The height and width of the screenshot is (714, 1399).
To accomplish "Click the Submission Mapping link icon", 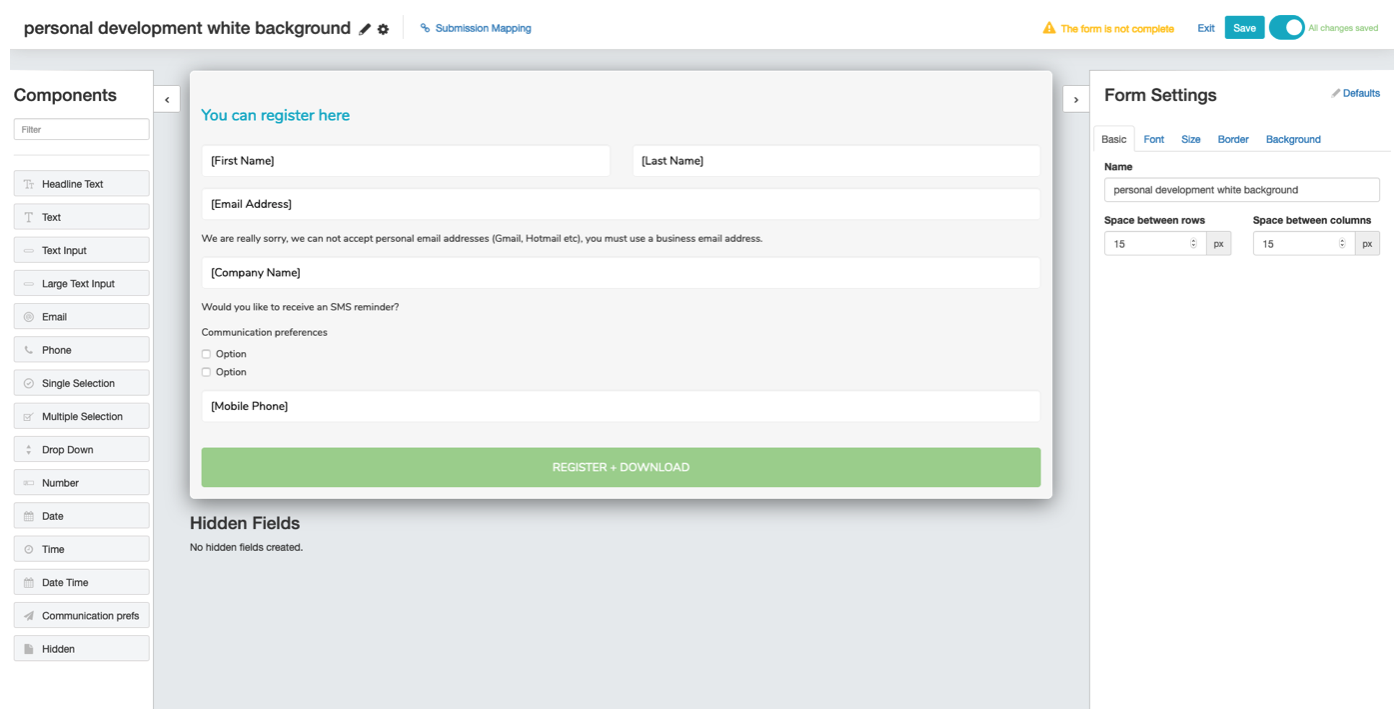I will click(425, 28).
